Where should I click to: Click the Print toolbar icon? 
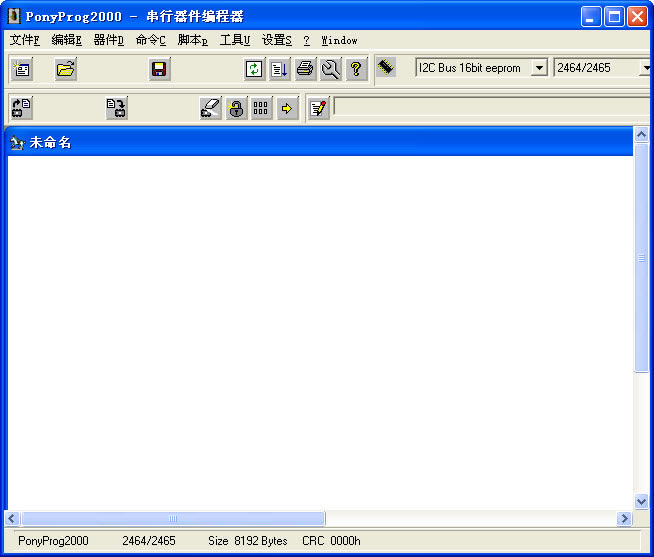click(305, 69)
